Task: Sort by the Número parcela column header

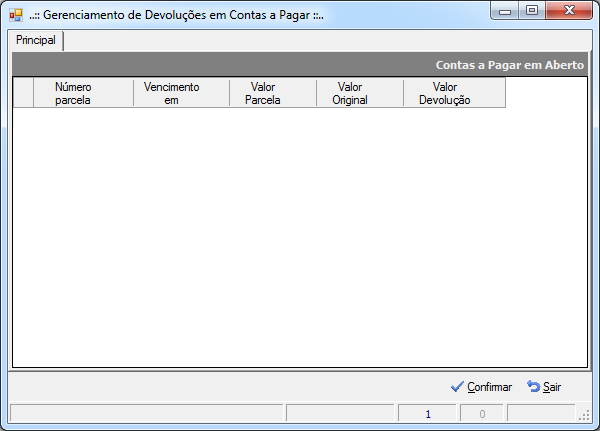Action: pyautogui.click(x=83, y=93)
